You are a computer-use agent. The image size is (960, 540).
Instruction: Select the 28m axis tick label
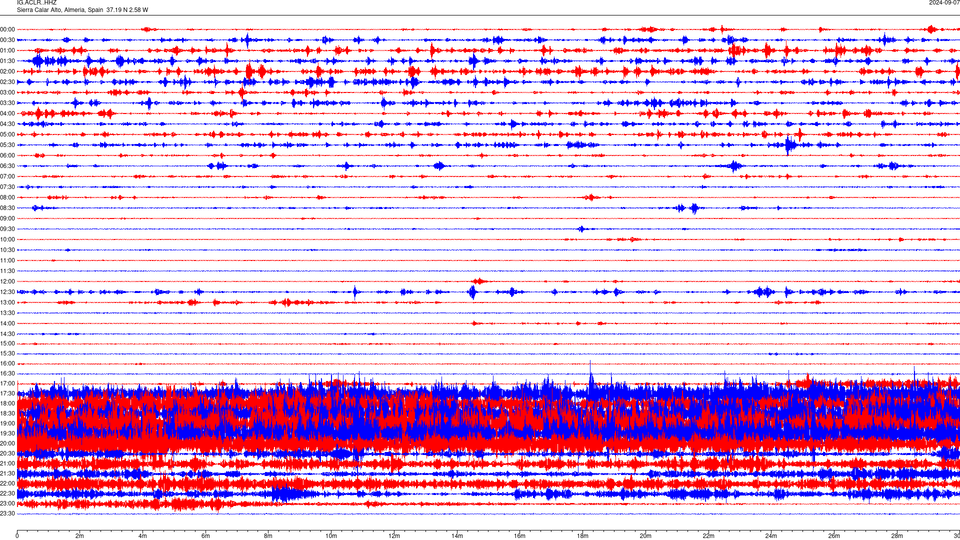(897, 536)
